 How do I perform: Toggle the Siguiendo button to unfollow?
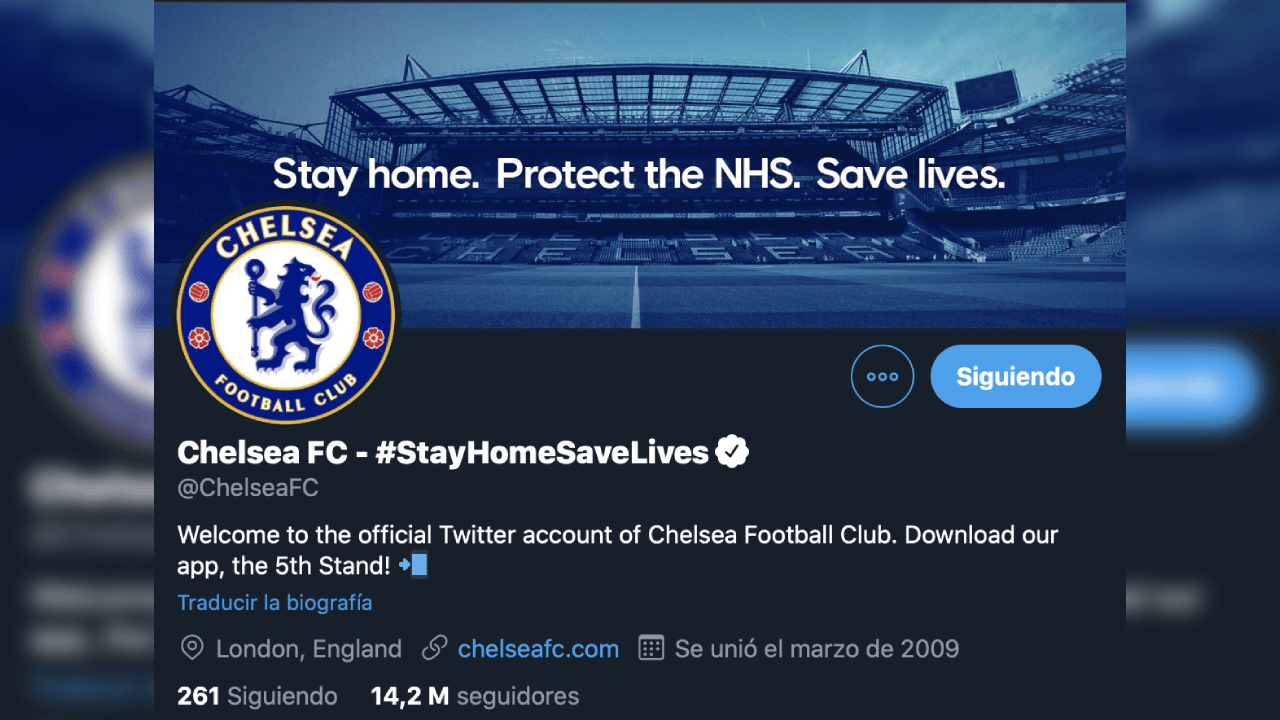click(1015, 376)
